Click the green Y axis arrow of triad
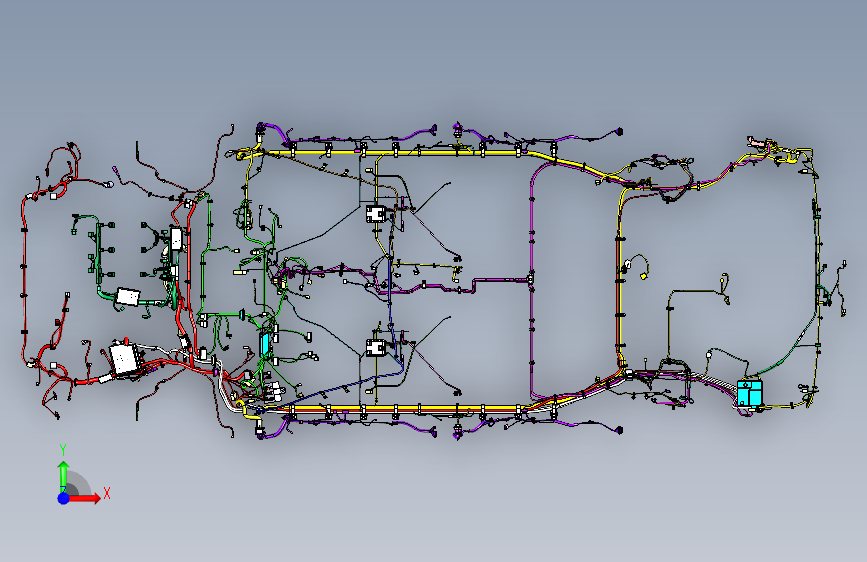 pyautogui.click(x=64, y=475)
